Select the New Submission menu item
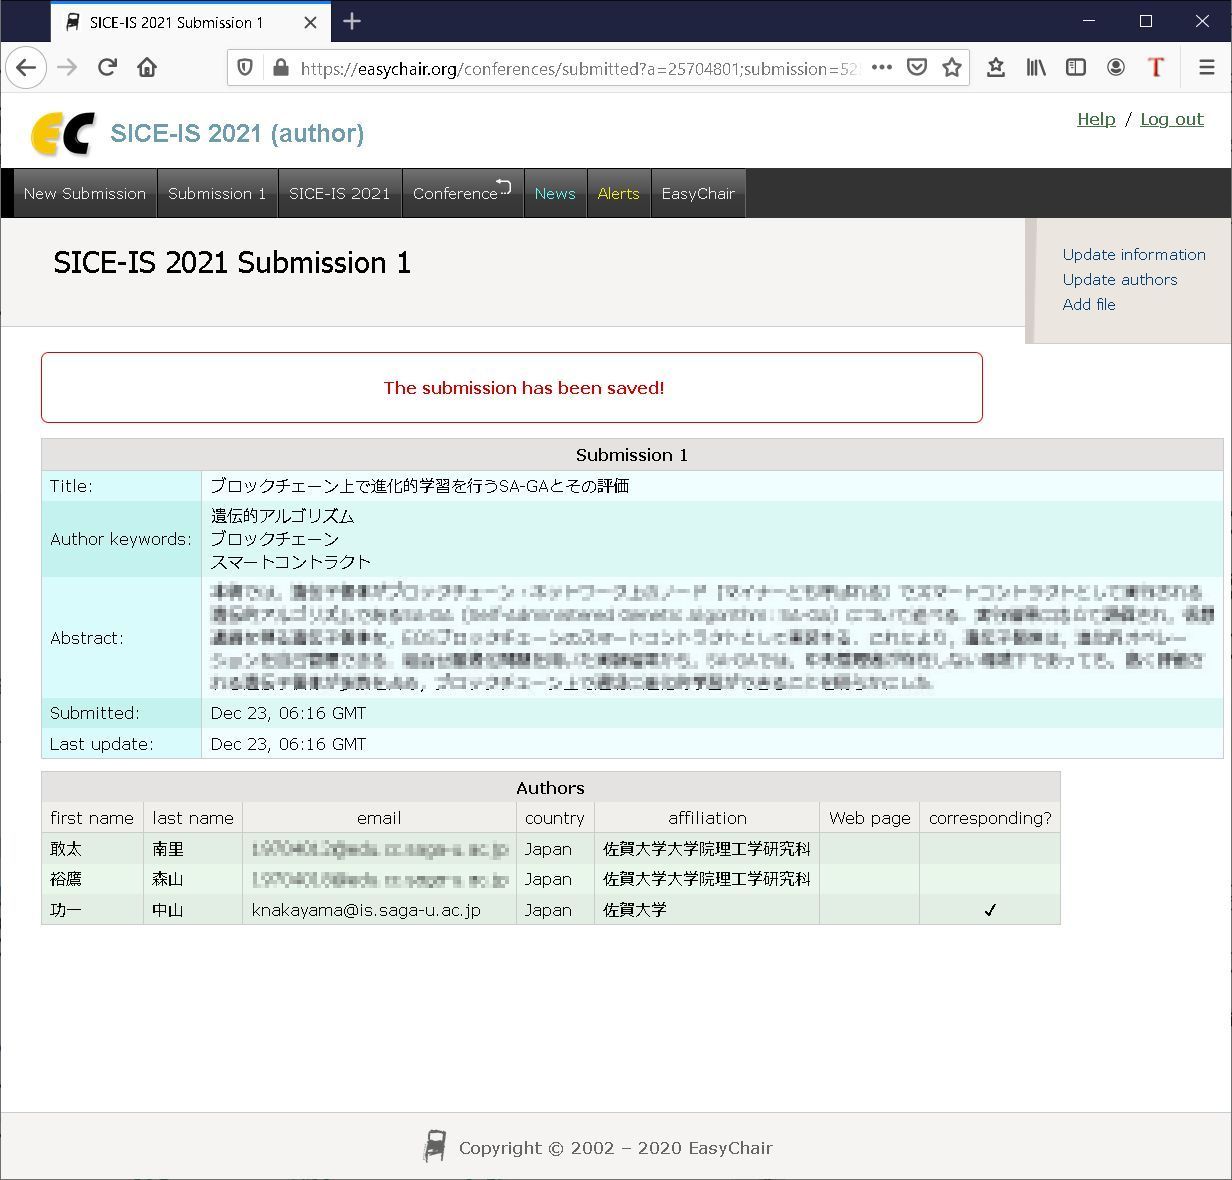 [85, 194]
